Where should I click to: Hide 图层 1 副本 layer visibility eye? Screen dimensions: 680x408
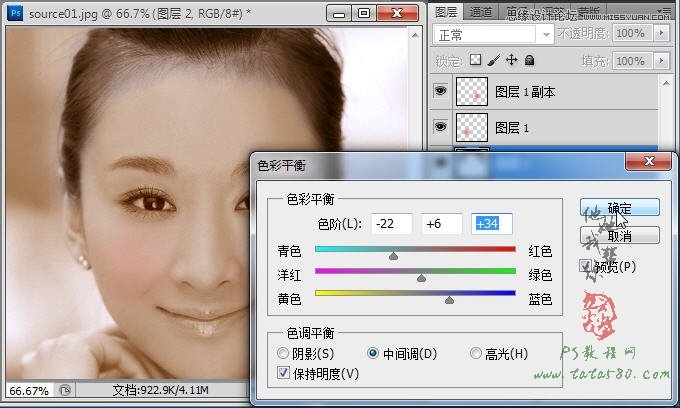(440, 91)
